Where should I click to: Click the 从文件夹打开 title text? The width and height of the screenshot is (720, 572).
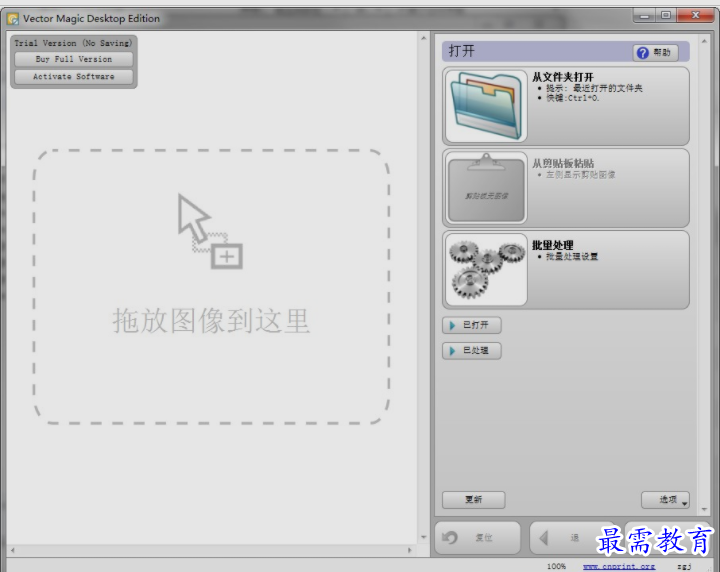[563, 77]
